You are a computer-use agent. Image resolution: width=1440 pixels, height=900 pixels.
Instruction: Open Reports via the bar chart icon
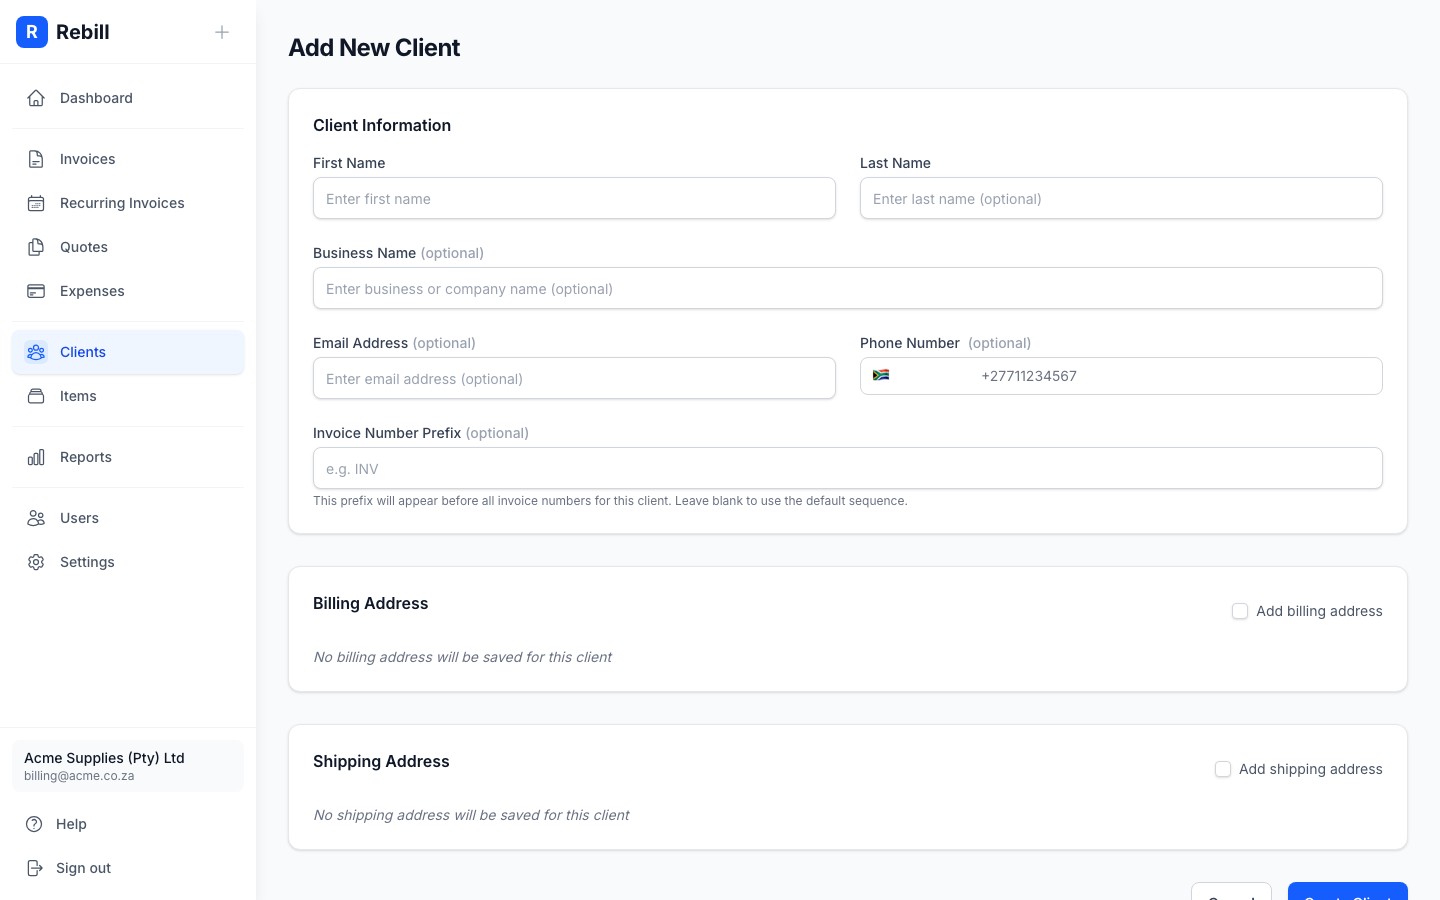36,457
